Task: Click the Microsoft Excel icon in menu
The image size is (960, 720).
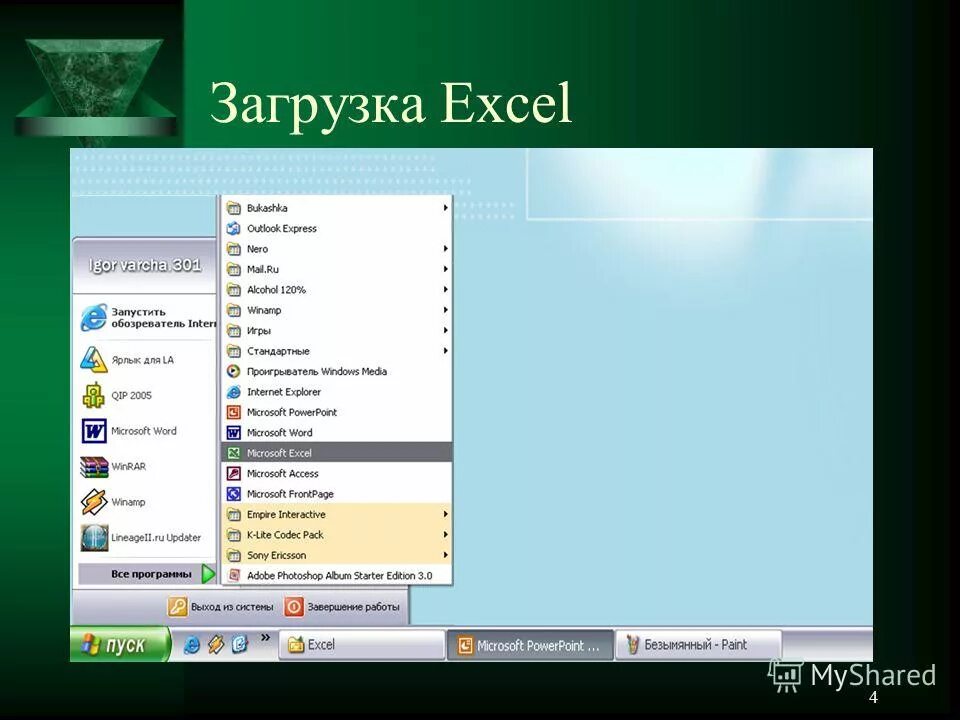Action: click(x=233, y=453)
